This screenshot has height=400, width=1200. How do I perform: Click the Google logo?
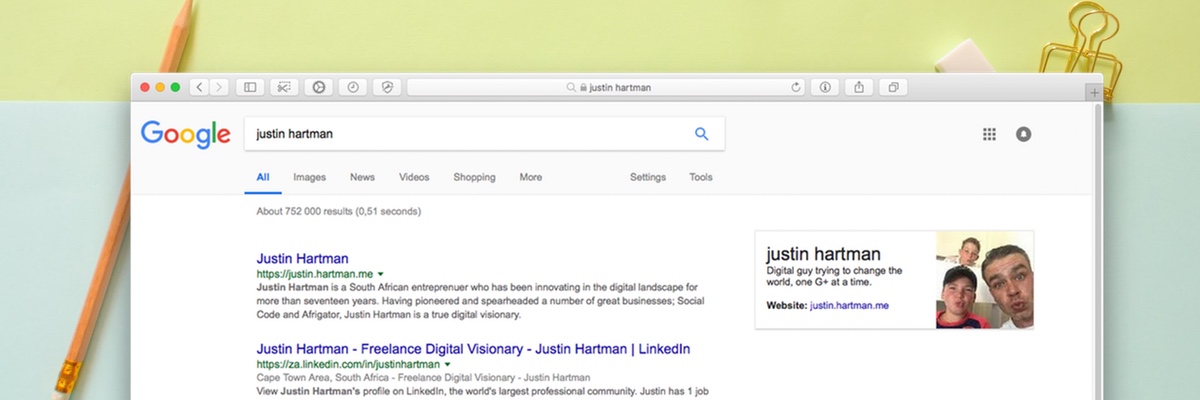pos(186,134)
